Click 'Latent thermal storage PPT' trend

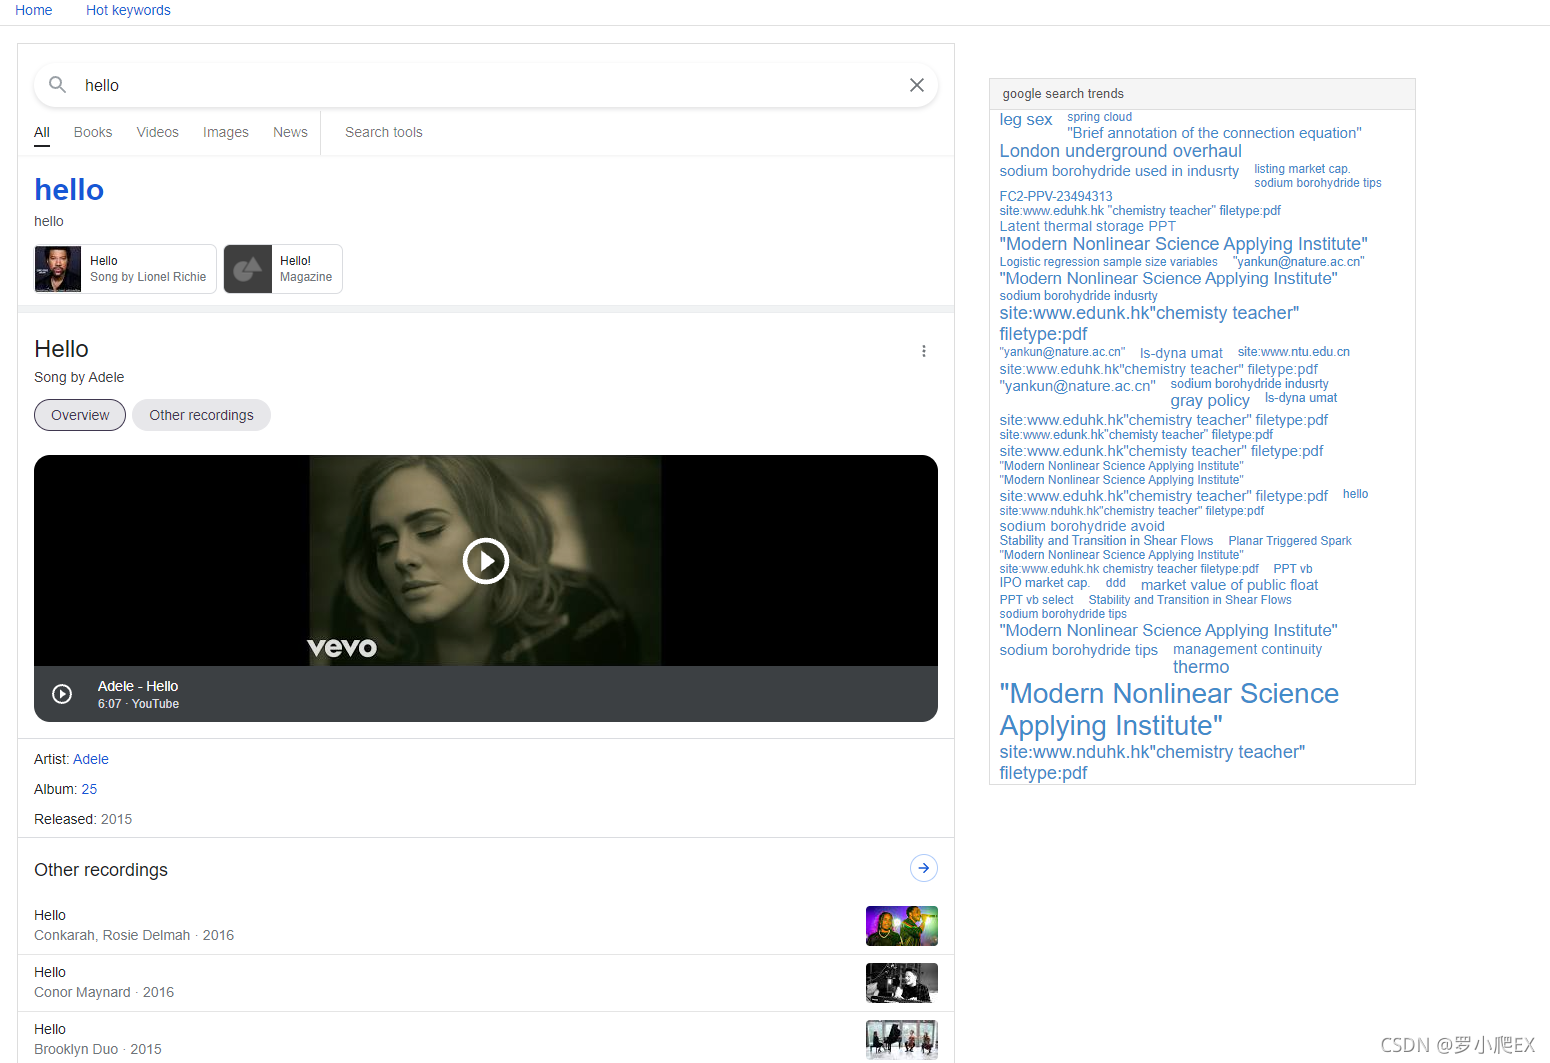(x=1087, y=226)
